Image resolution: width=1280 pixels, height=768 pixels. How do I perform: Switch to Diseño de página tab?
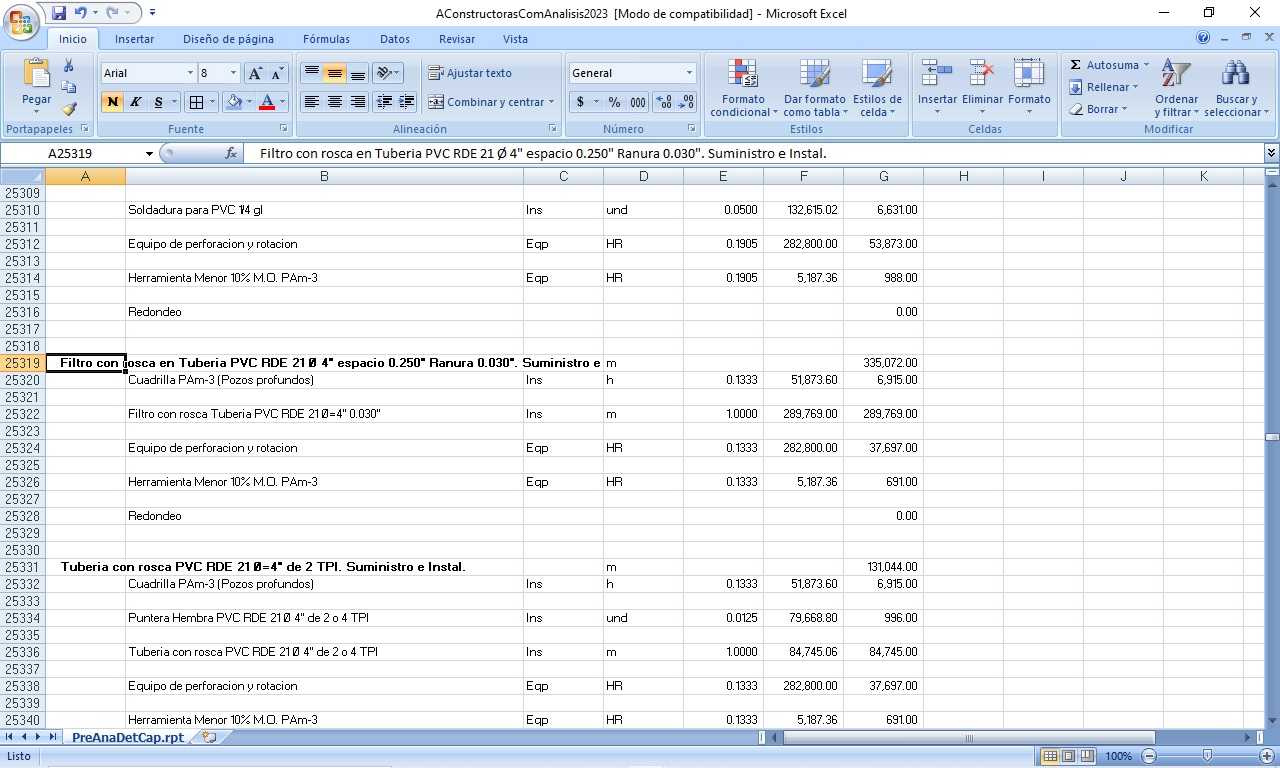(228, 39)
